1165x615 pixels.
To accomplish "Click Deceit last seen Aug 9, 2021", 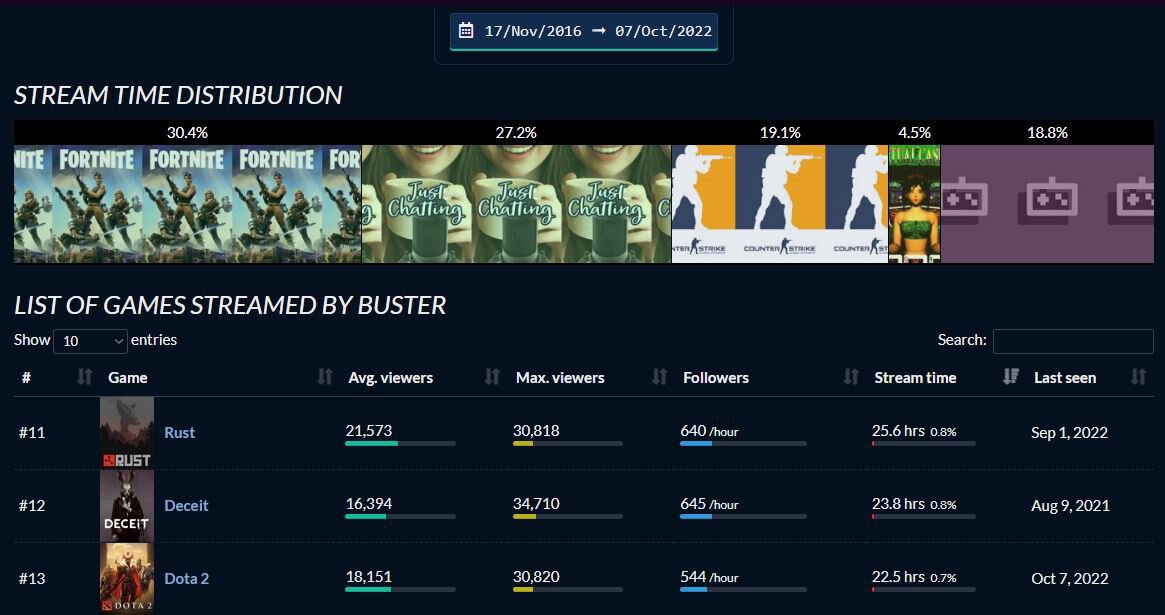I will coord(1071,505).
